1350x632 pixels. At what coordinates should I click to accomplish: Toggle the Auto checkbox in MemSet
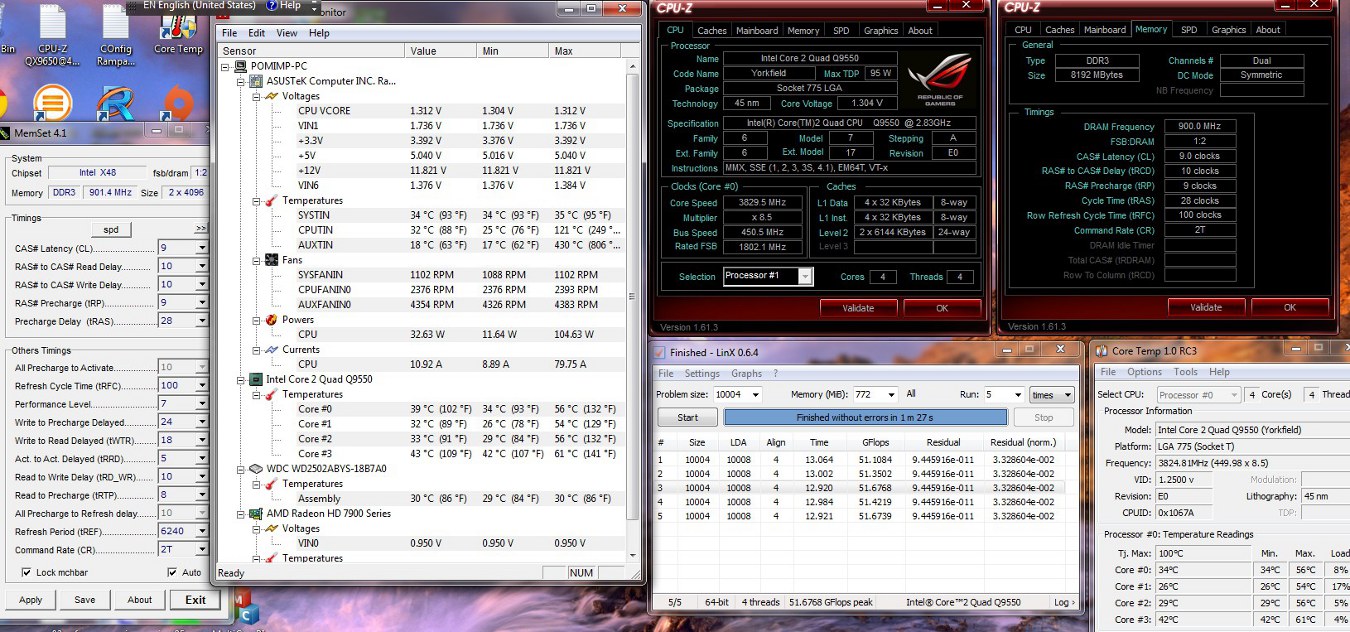click(172, 573)
